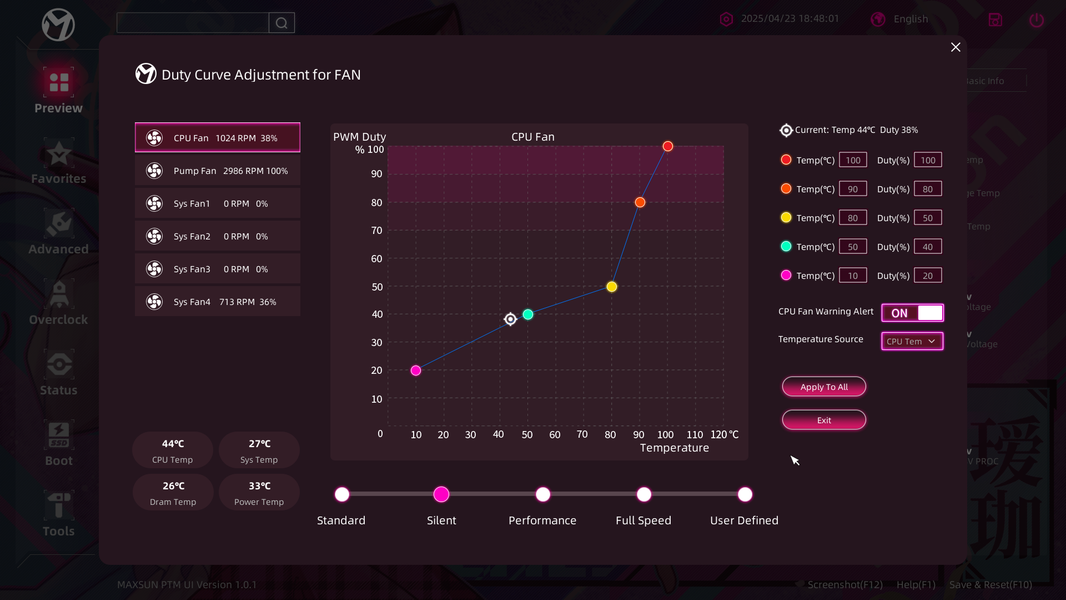Click the yellow curve point at 80°C

tap(611, 287)
